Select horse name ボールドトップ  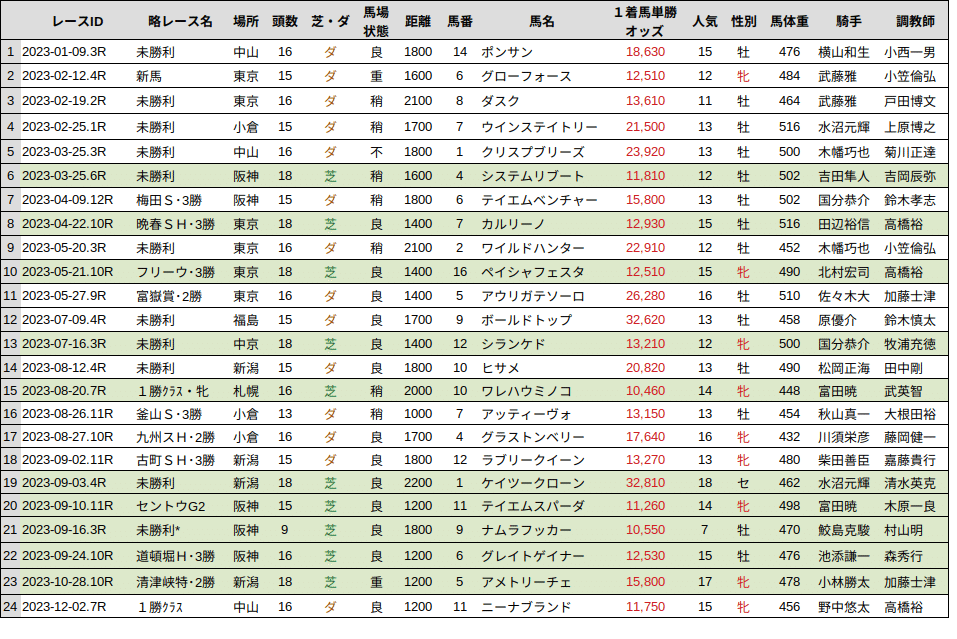click(526, 320)
